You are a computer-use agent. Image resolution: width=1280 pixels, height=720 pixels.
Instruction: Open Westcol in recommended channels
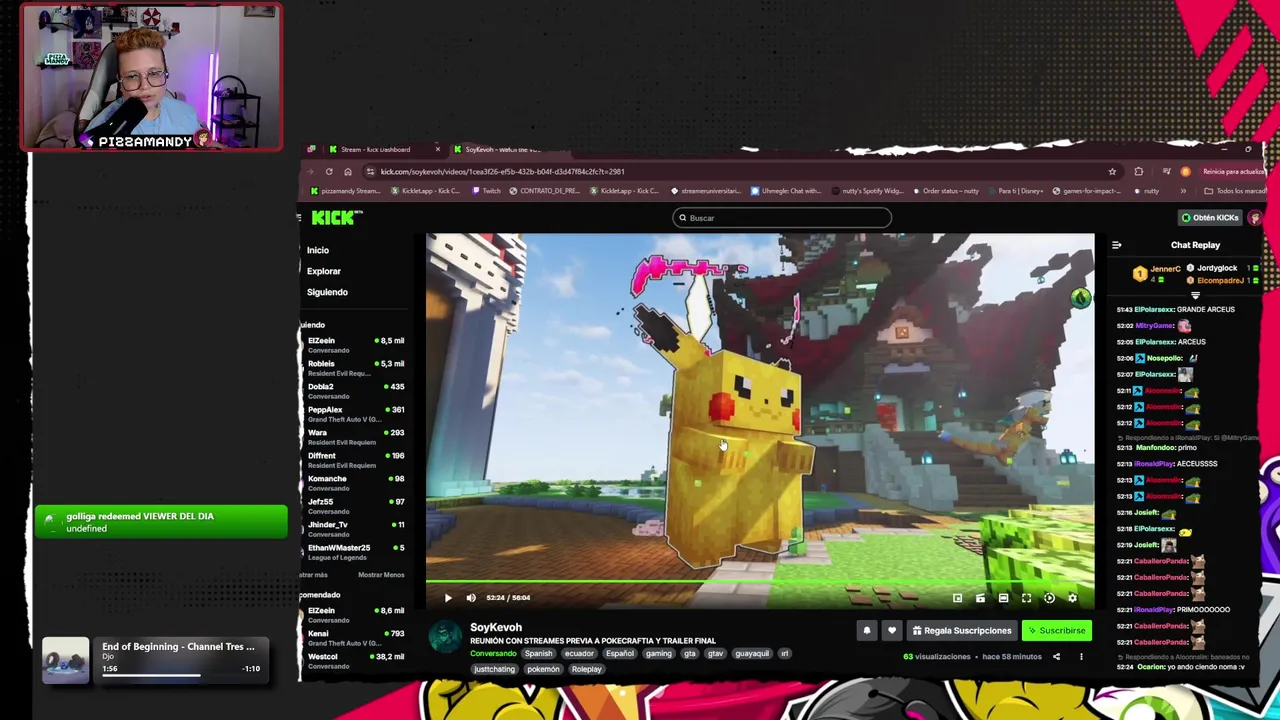(x=355, y=661)
